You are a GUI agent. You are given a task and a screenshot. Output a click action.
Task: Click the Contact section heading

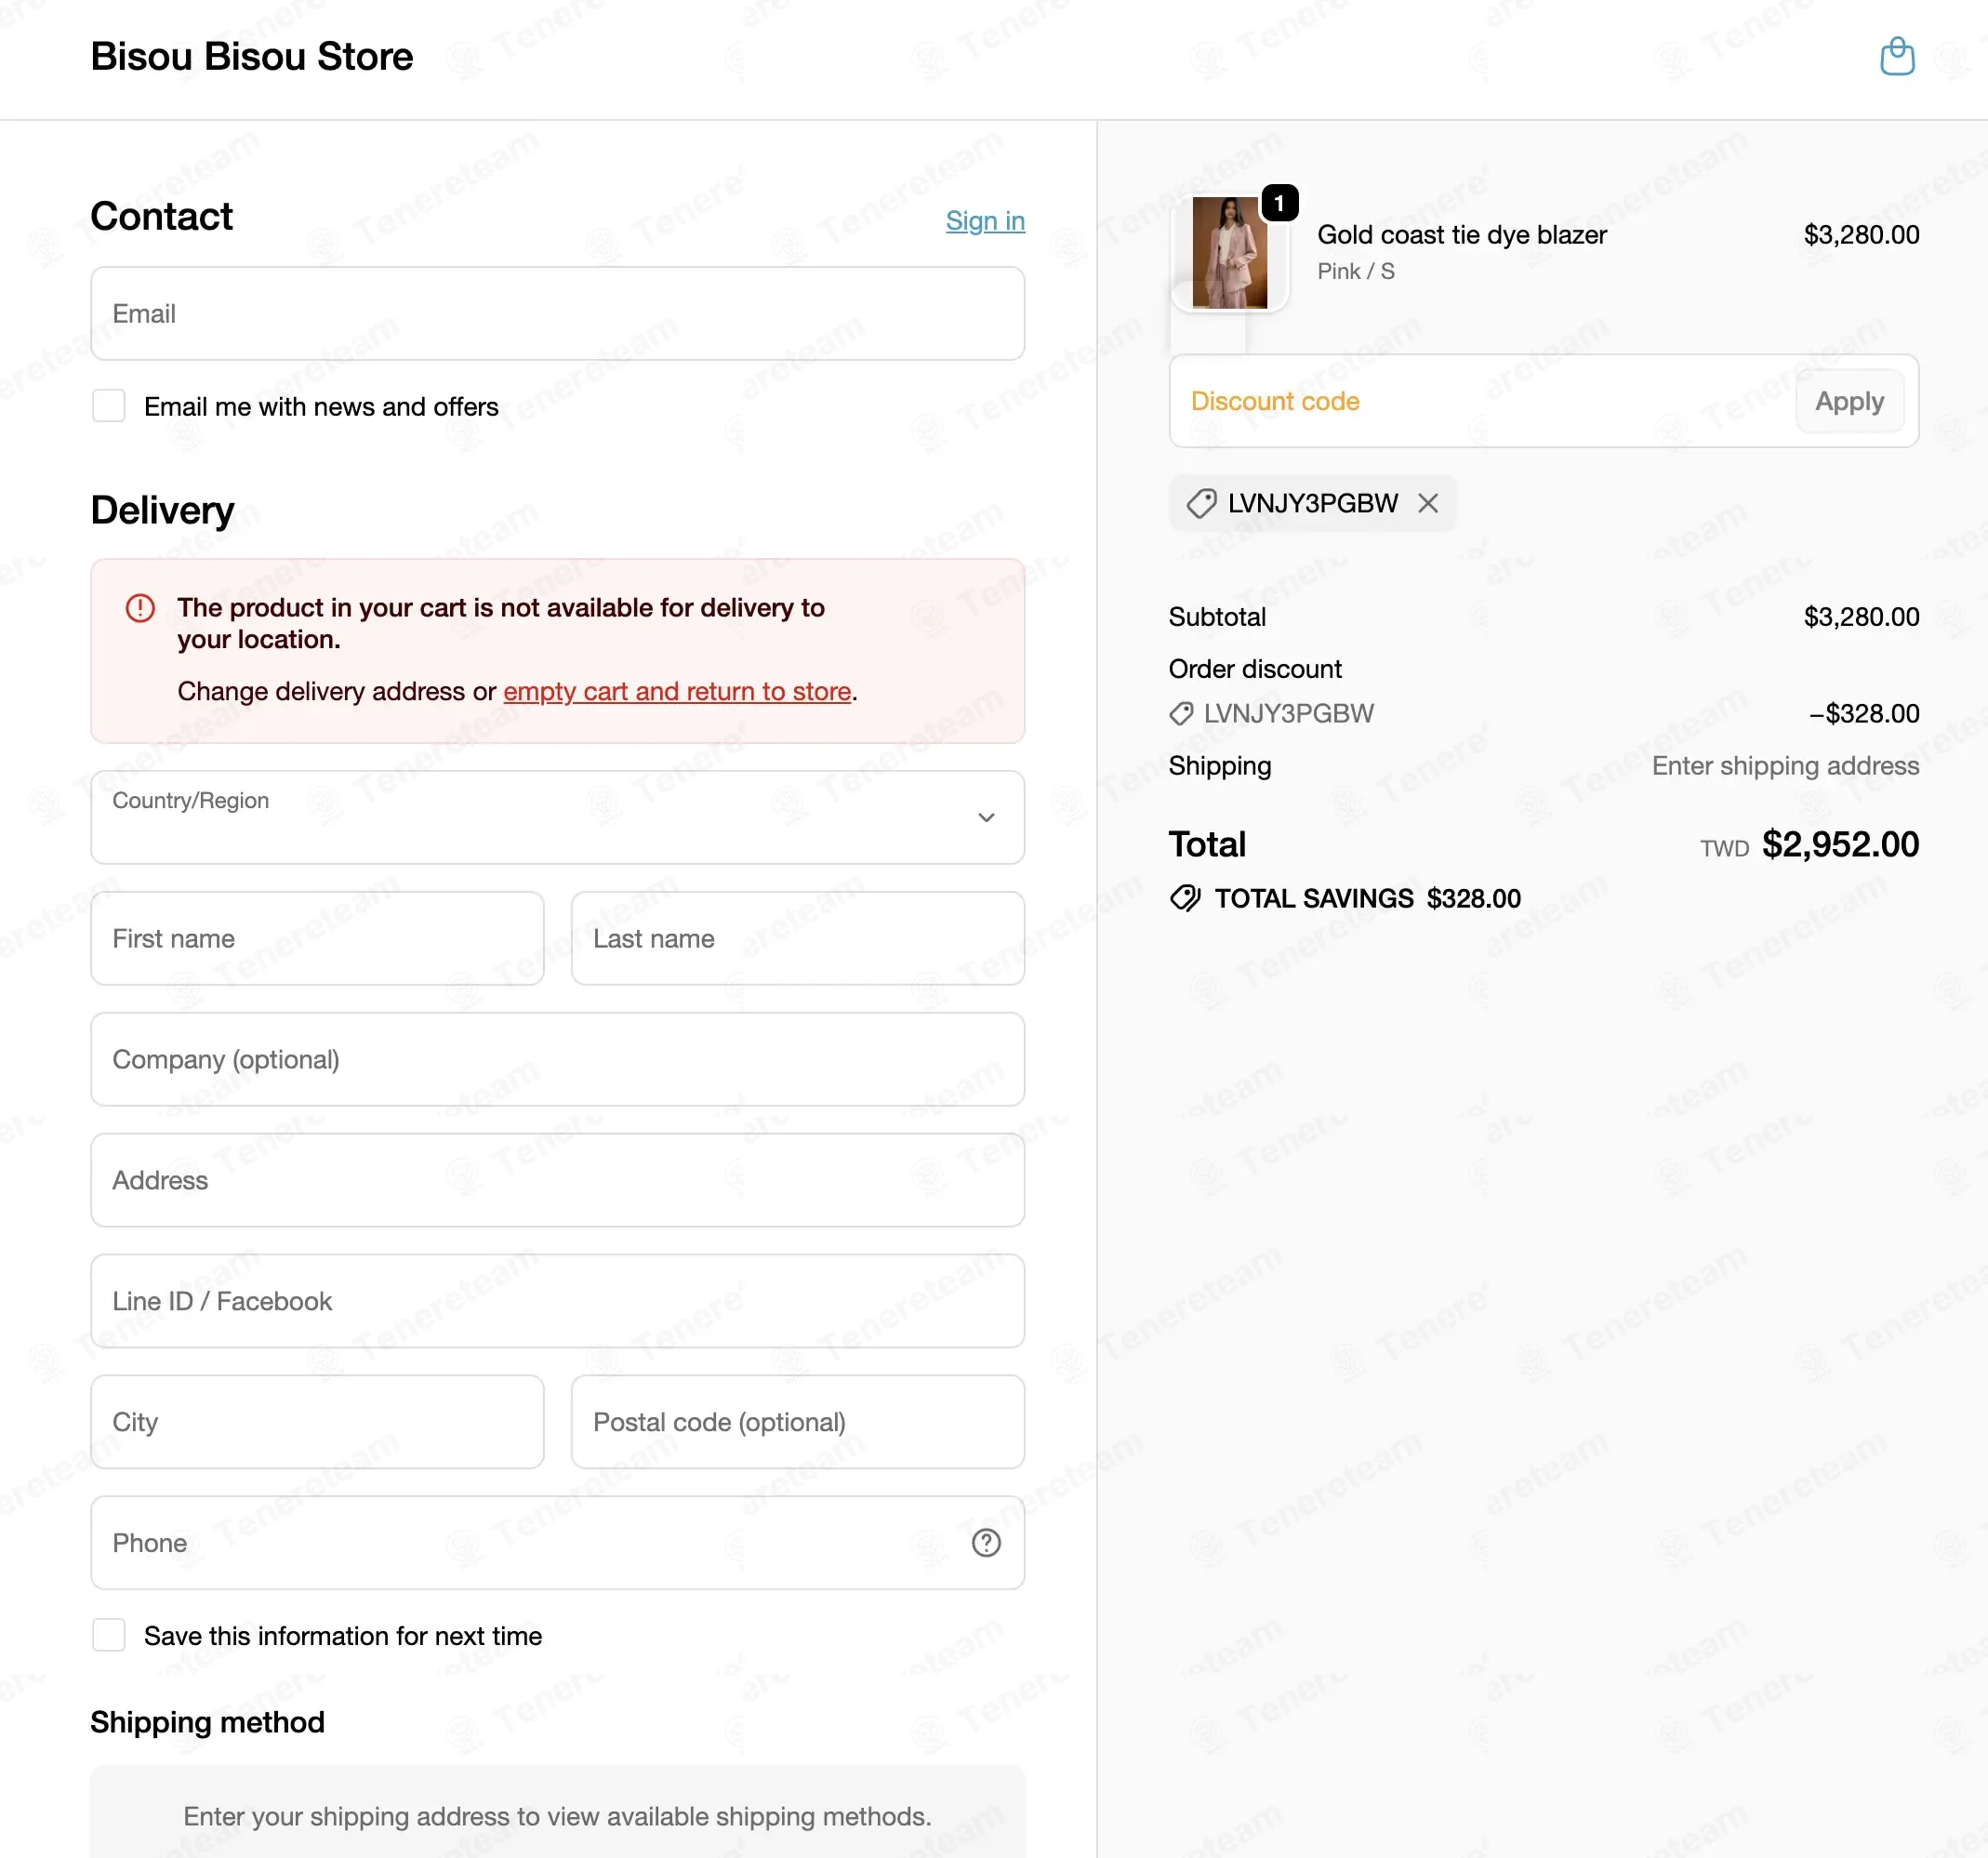[162, 217]
